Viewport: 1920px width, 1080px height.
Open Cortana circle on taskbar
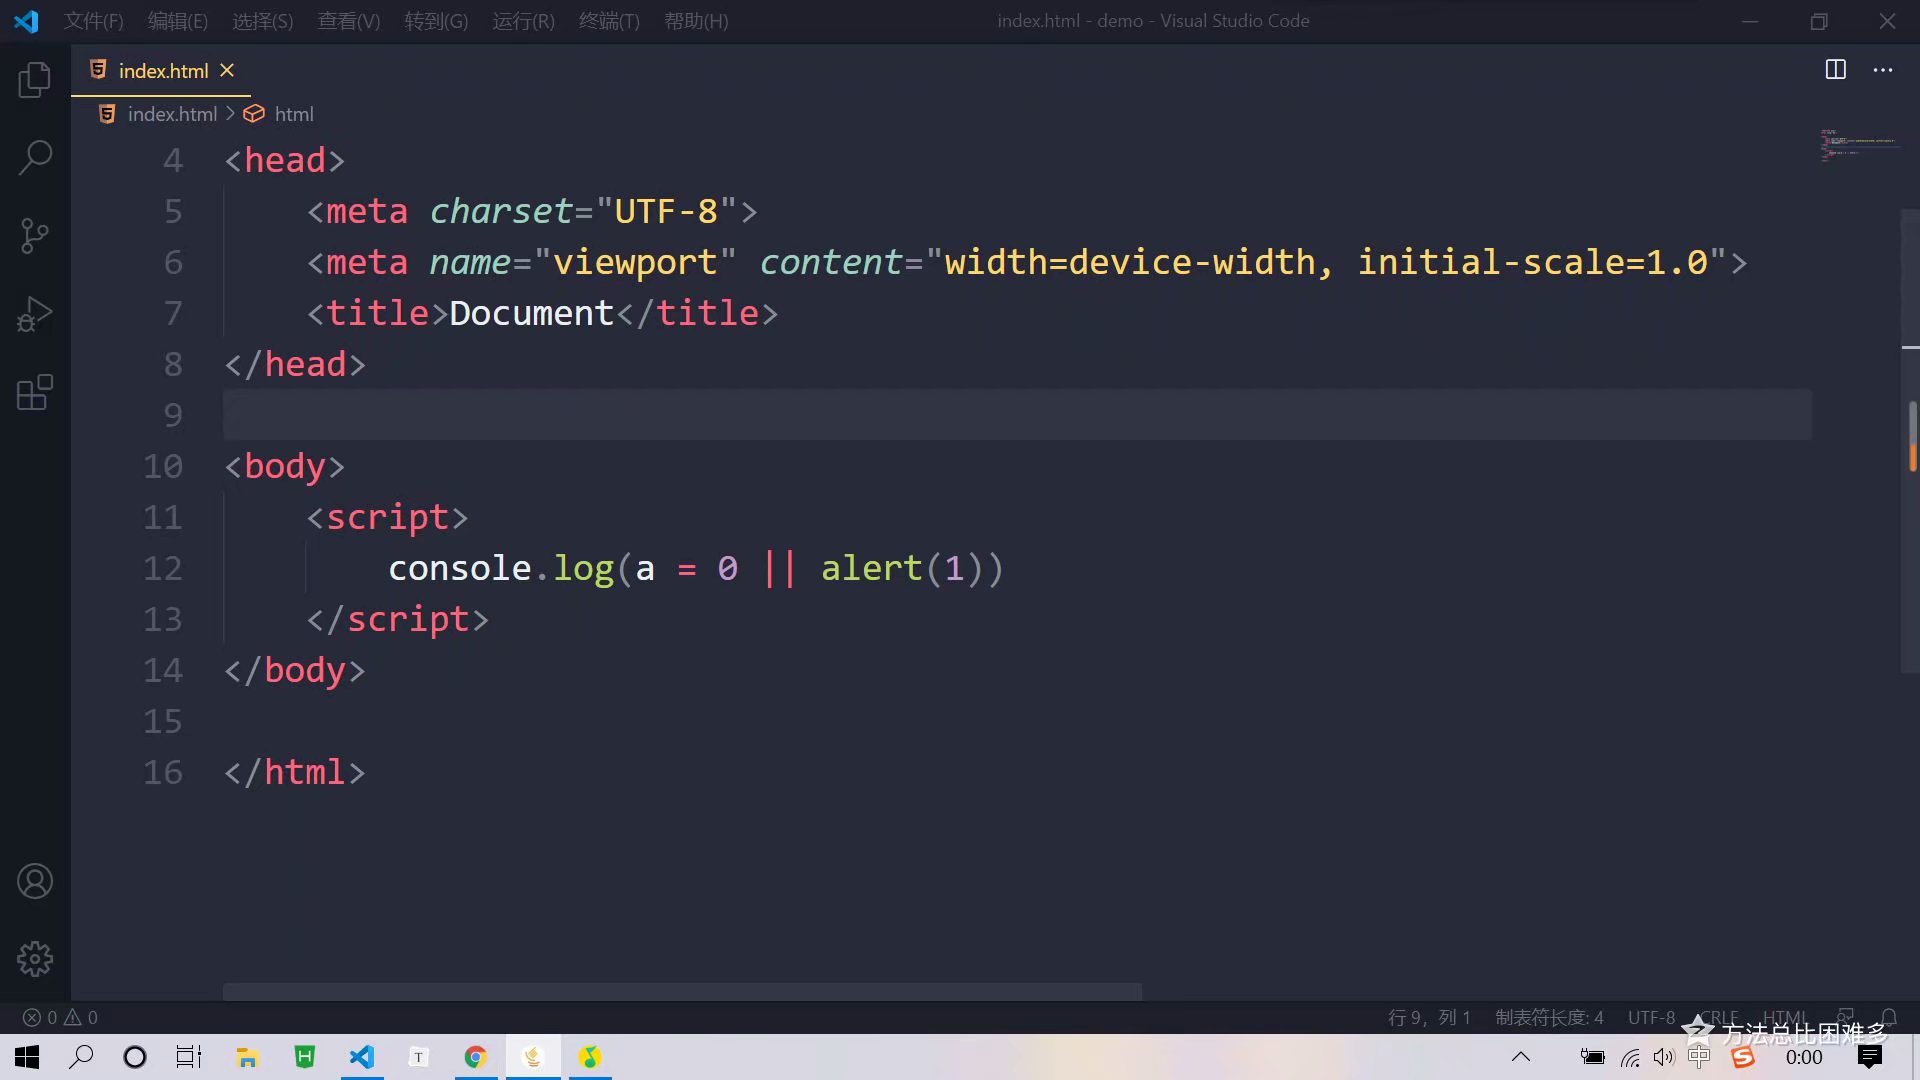pos(135,1057)
